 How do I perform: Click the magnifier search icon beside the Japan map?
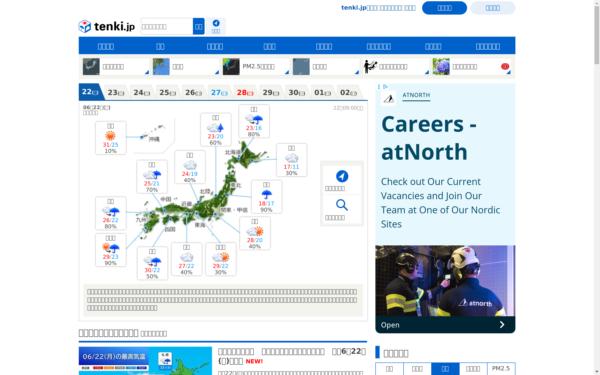click(342, 205)
